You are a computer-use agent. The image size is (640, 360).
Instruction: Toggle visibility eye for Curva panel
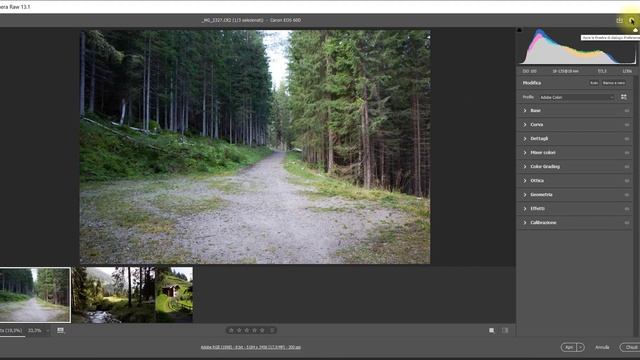[627, 124]
